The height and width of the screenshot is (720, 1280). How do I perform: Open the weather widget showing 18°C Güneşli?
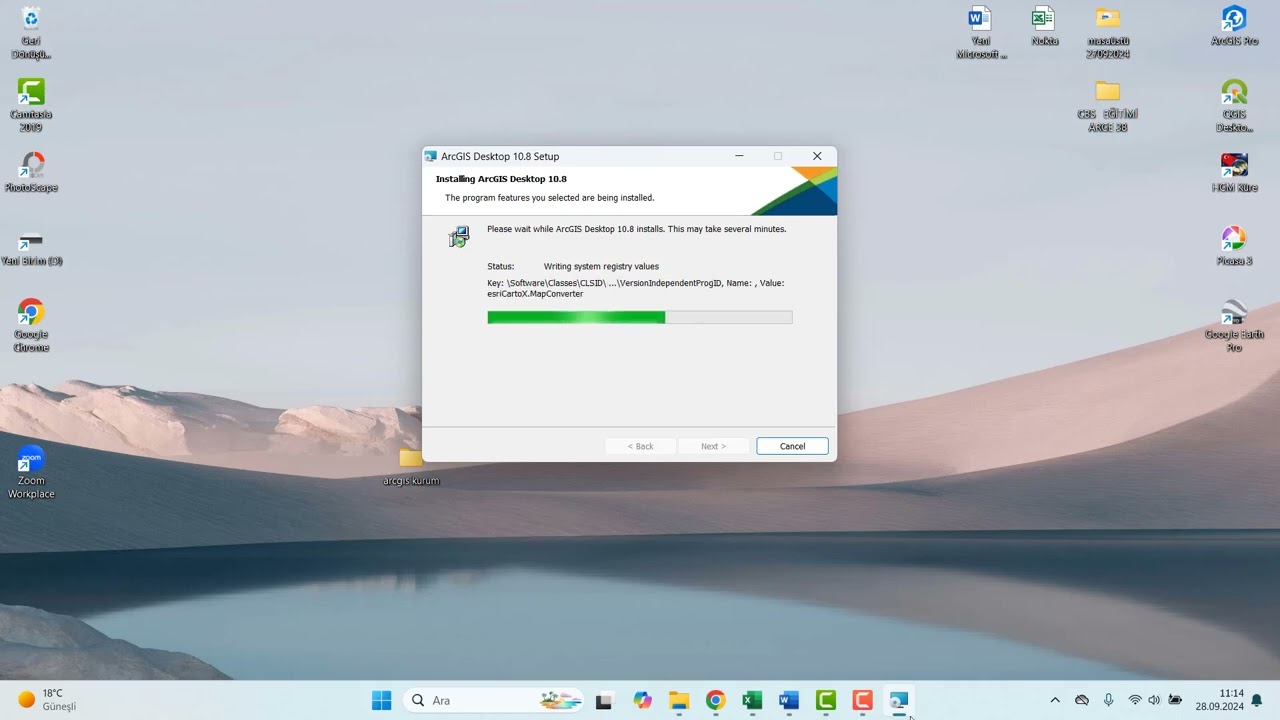pyautogui.click(x=48, y=700)
